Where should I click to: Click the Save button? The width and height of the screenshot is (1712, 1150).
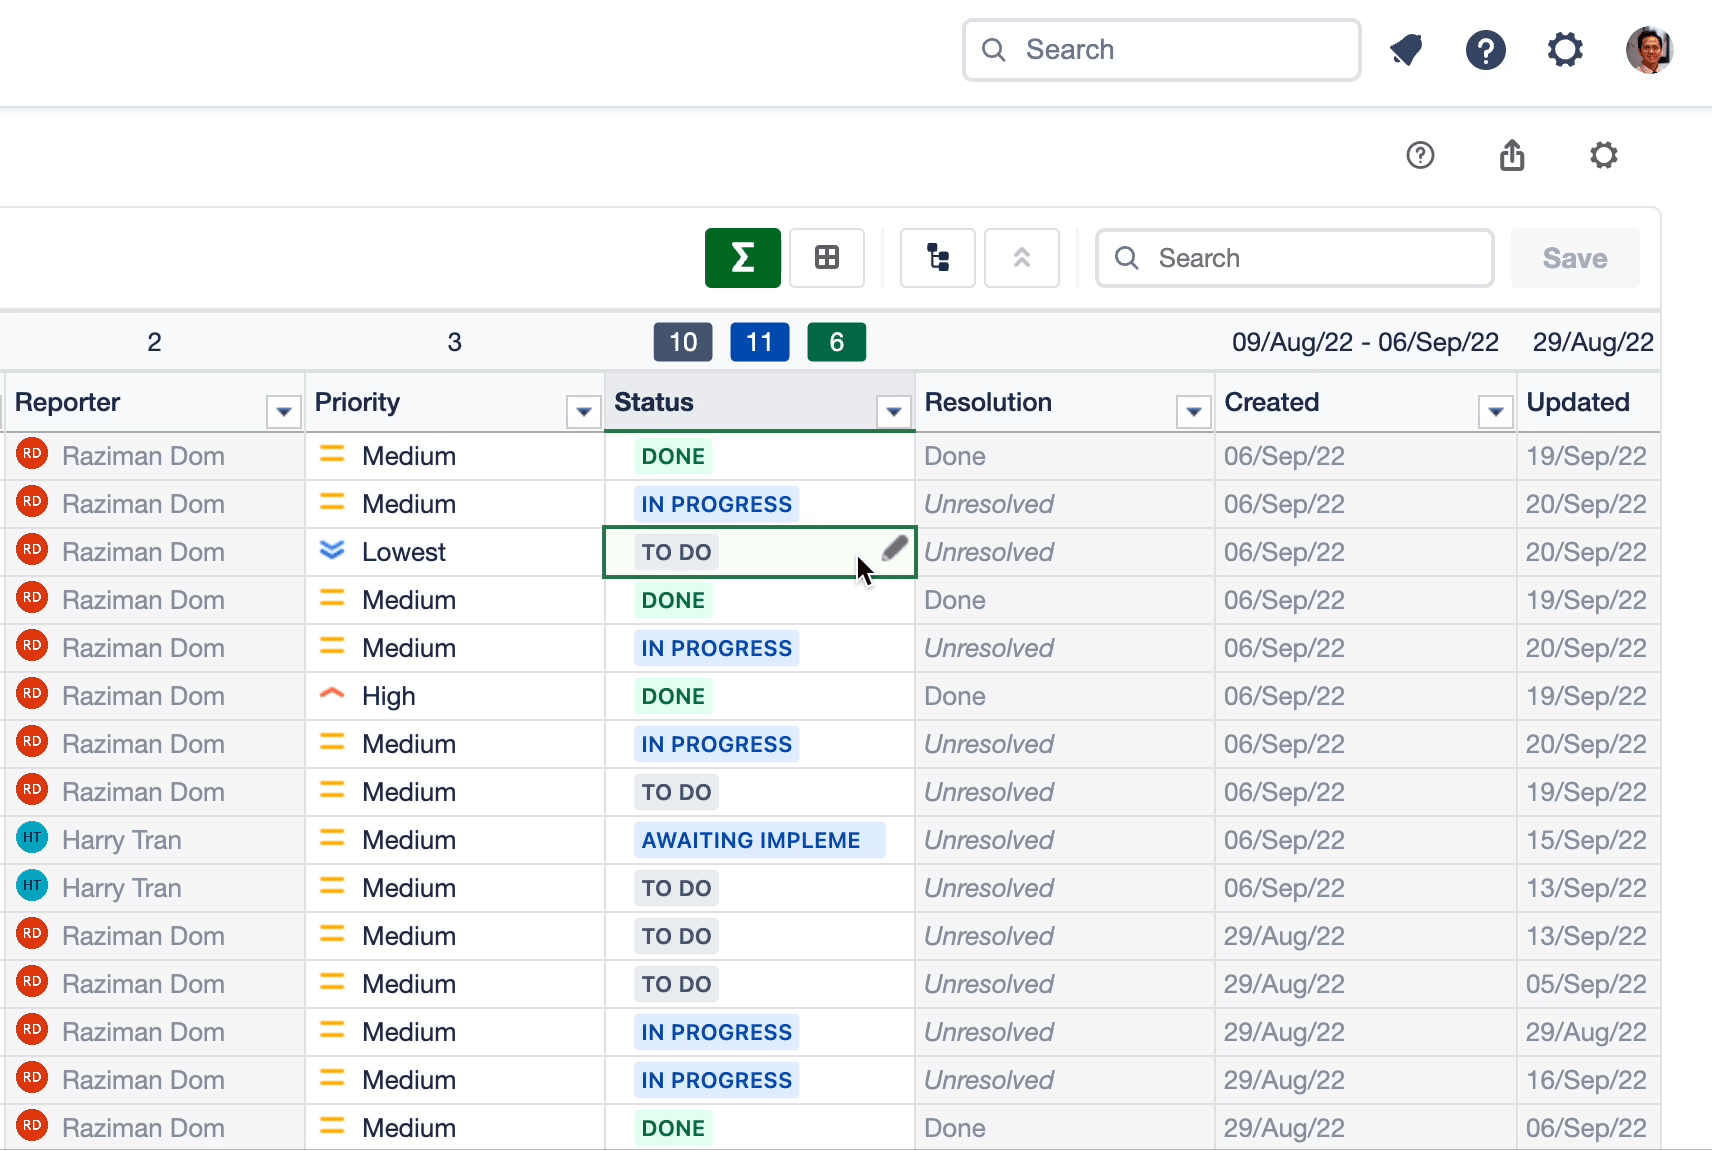coord(1574,258)
